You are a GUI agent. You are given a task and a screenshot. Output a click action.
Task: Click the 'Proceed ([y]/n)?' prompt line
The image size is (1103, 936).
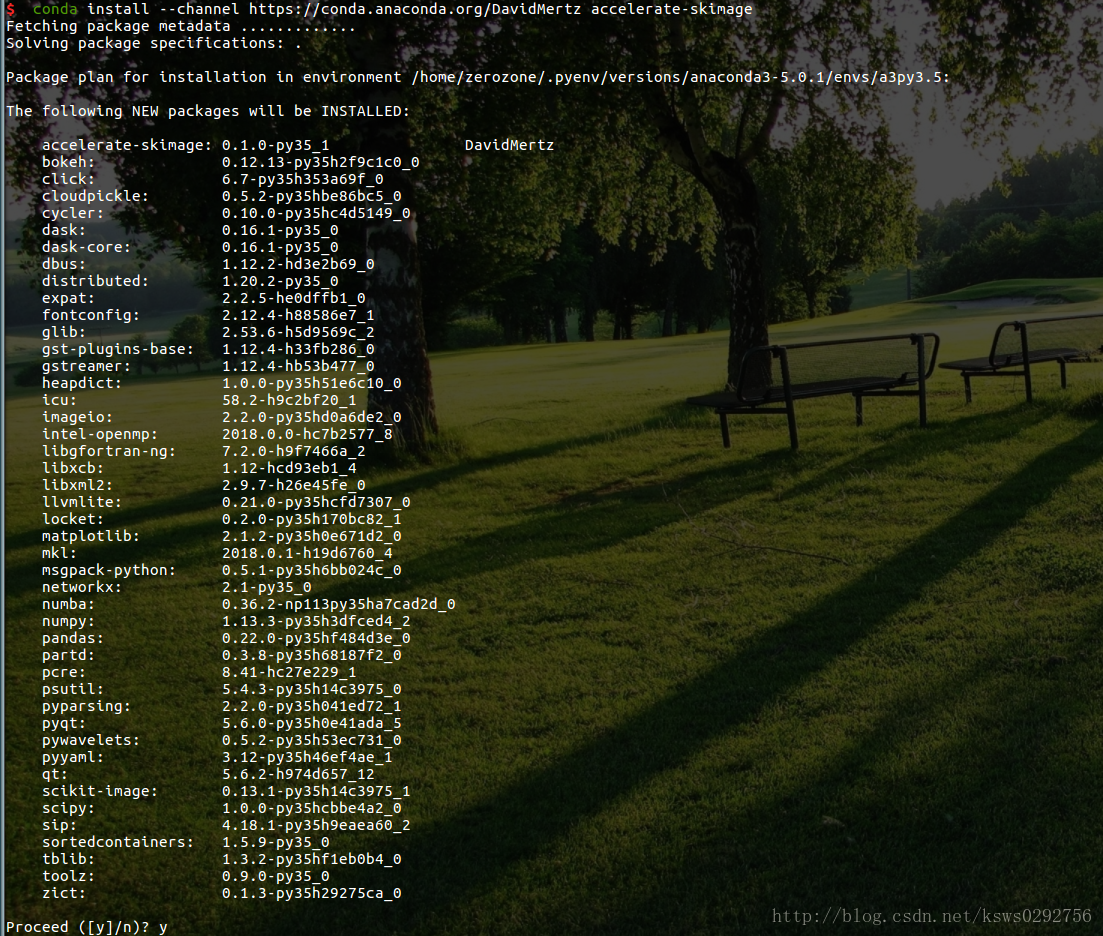[87, 927]
